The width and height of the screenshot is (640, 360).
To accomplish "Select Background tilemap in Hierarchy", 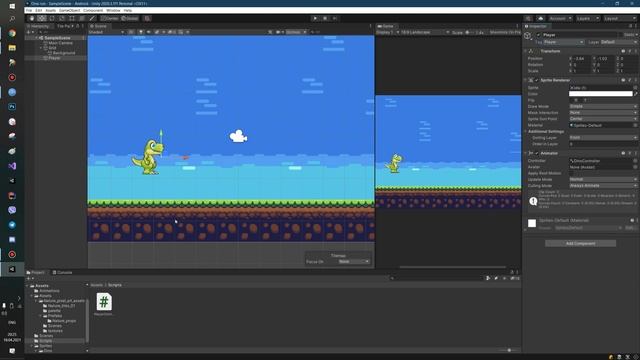I will [64, 53].
